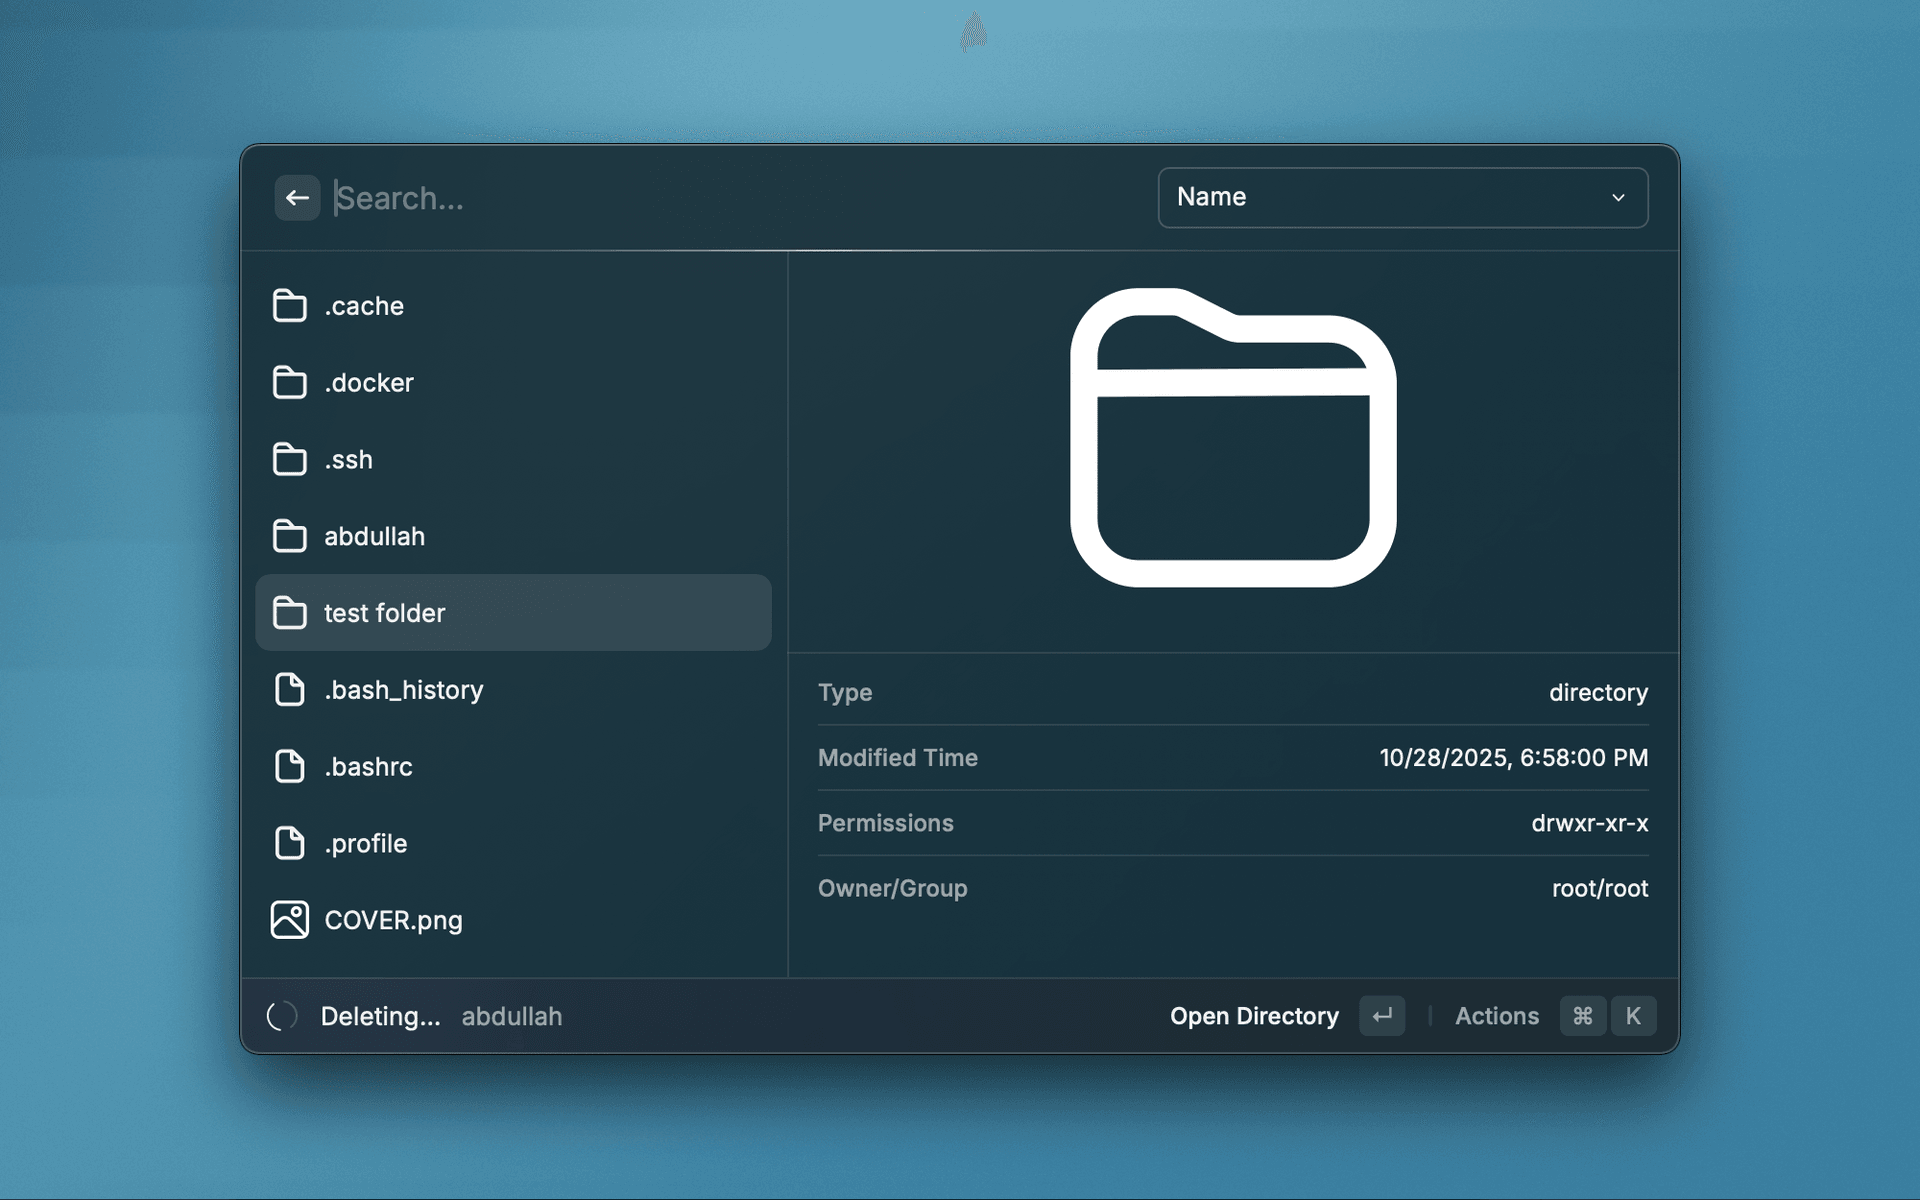The height and width of the screenshot is (1200, 1920).
Task: Click the Enter key badge beside Open Directory
Action: click(1382, 1016)
